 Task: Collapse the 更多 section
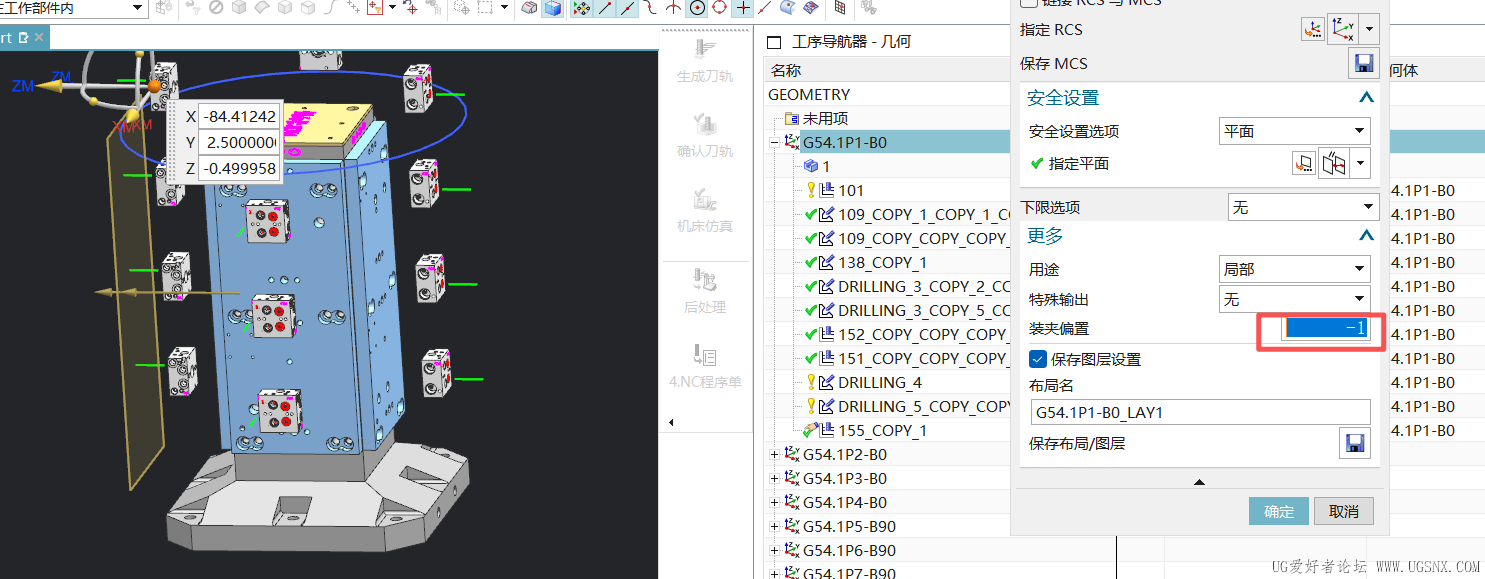click(1366, 236)
